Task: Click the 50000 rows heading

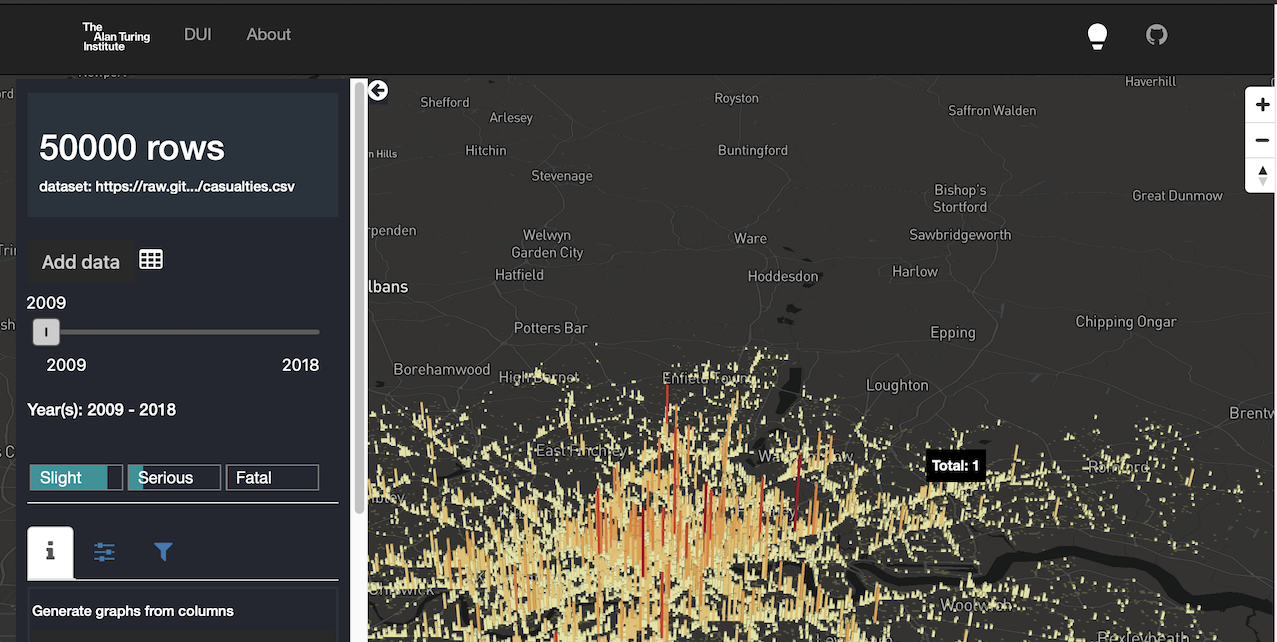Action: point(132,148)
